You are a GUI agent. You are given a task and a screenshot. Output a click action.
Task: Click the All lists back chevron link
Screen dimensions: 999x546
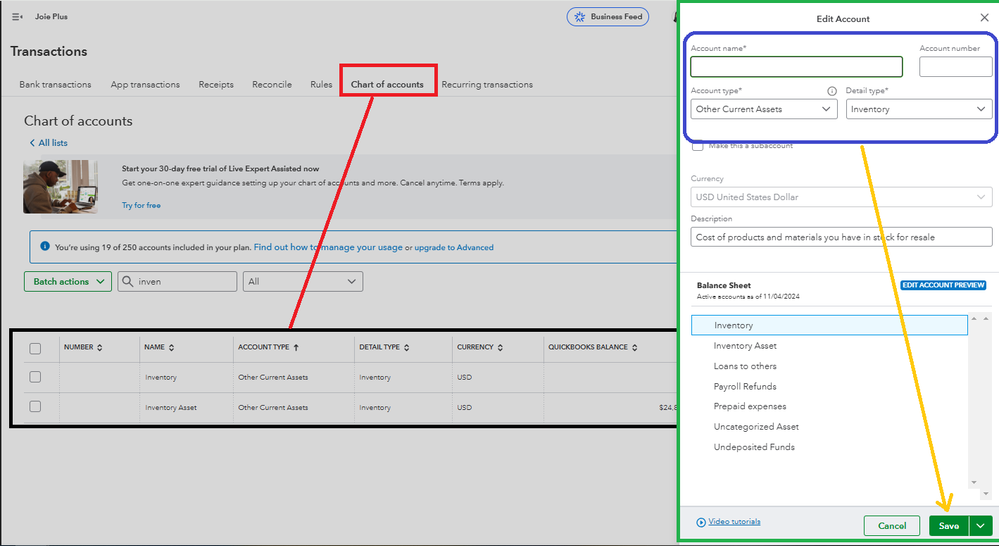[x=48, y=143]
